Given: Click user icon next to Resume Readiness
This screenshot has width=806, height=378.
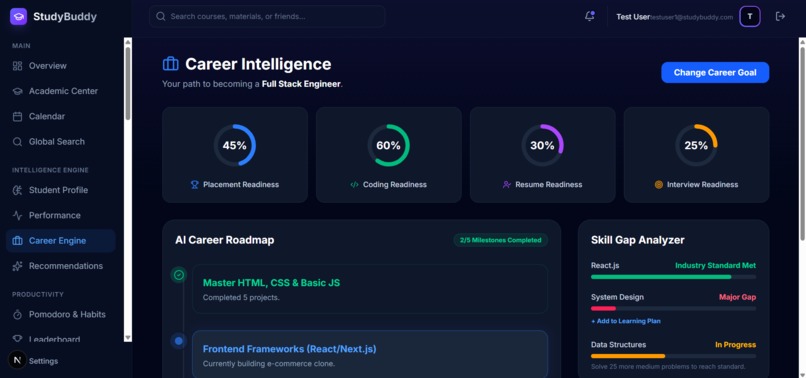Looking at the screenshot, I should [x=507, y=185].
